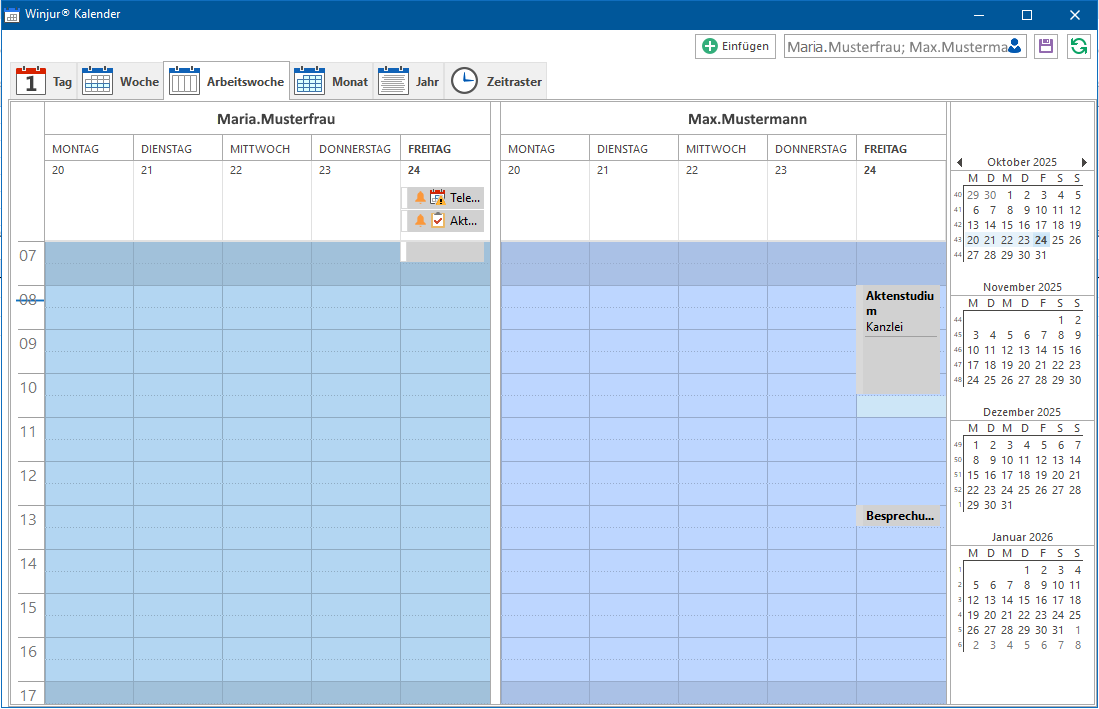This screenshot has width=1099, height=709.
Task: Open the Besprechu... appointment at 13:00
Action: pyautogui.click(x=898, y=516)
